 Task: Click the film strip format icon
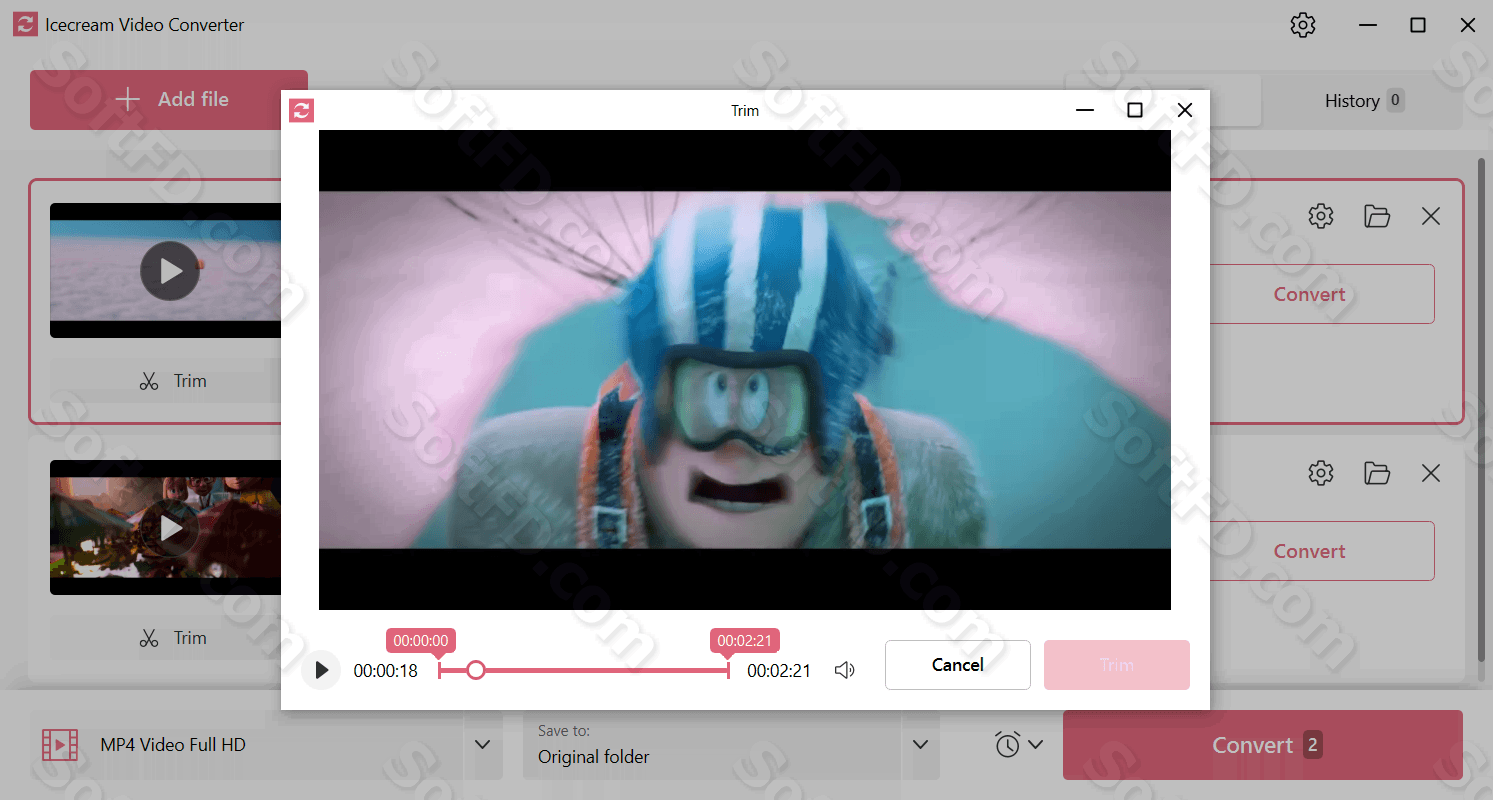click(x=60, y=745)
